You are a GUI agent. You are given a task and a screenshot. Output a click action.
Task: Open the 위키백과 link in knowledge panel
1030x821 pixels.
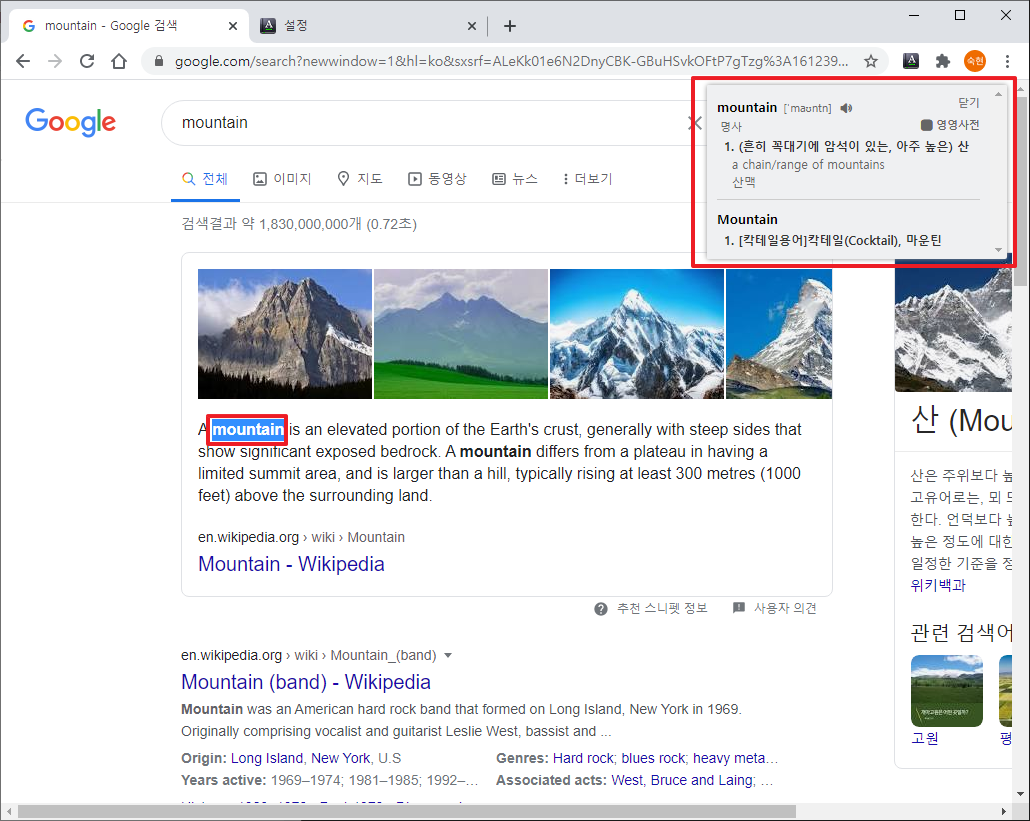[x=938, y=585]
